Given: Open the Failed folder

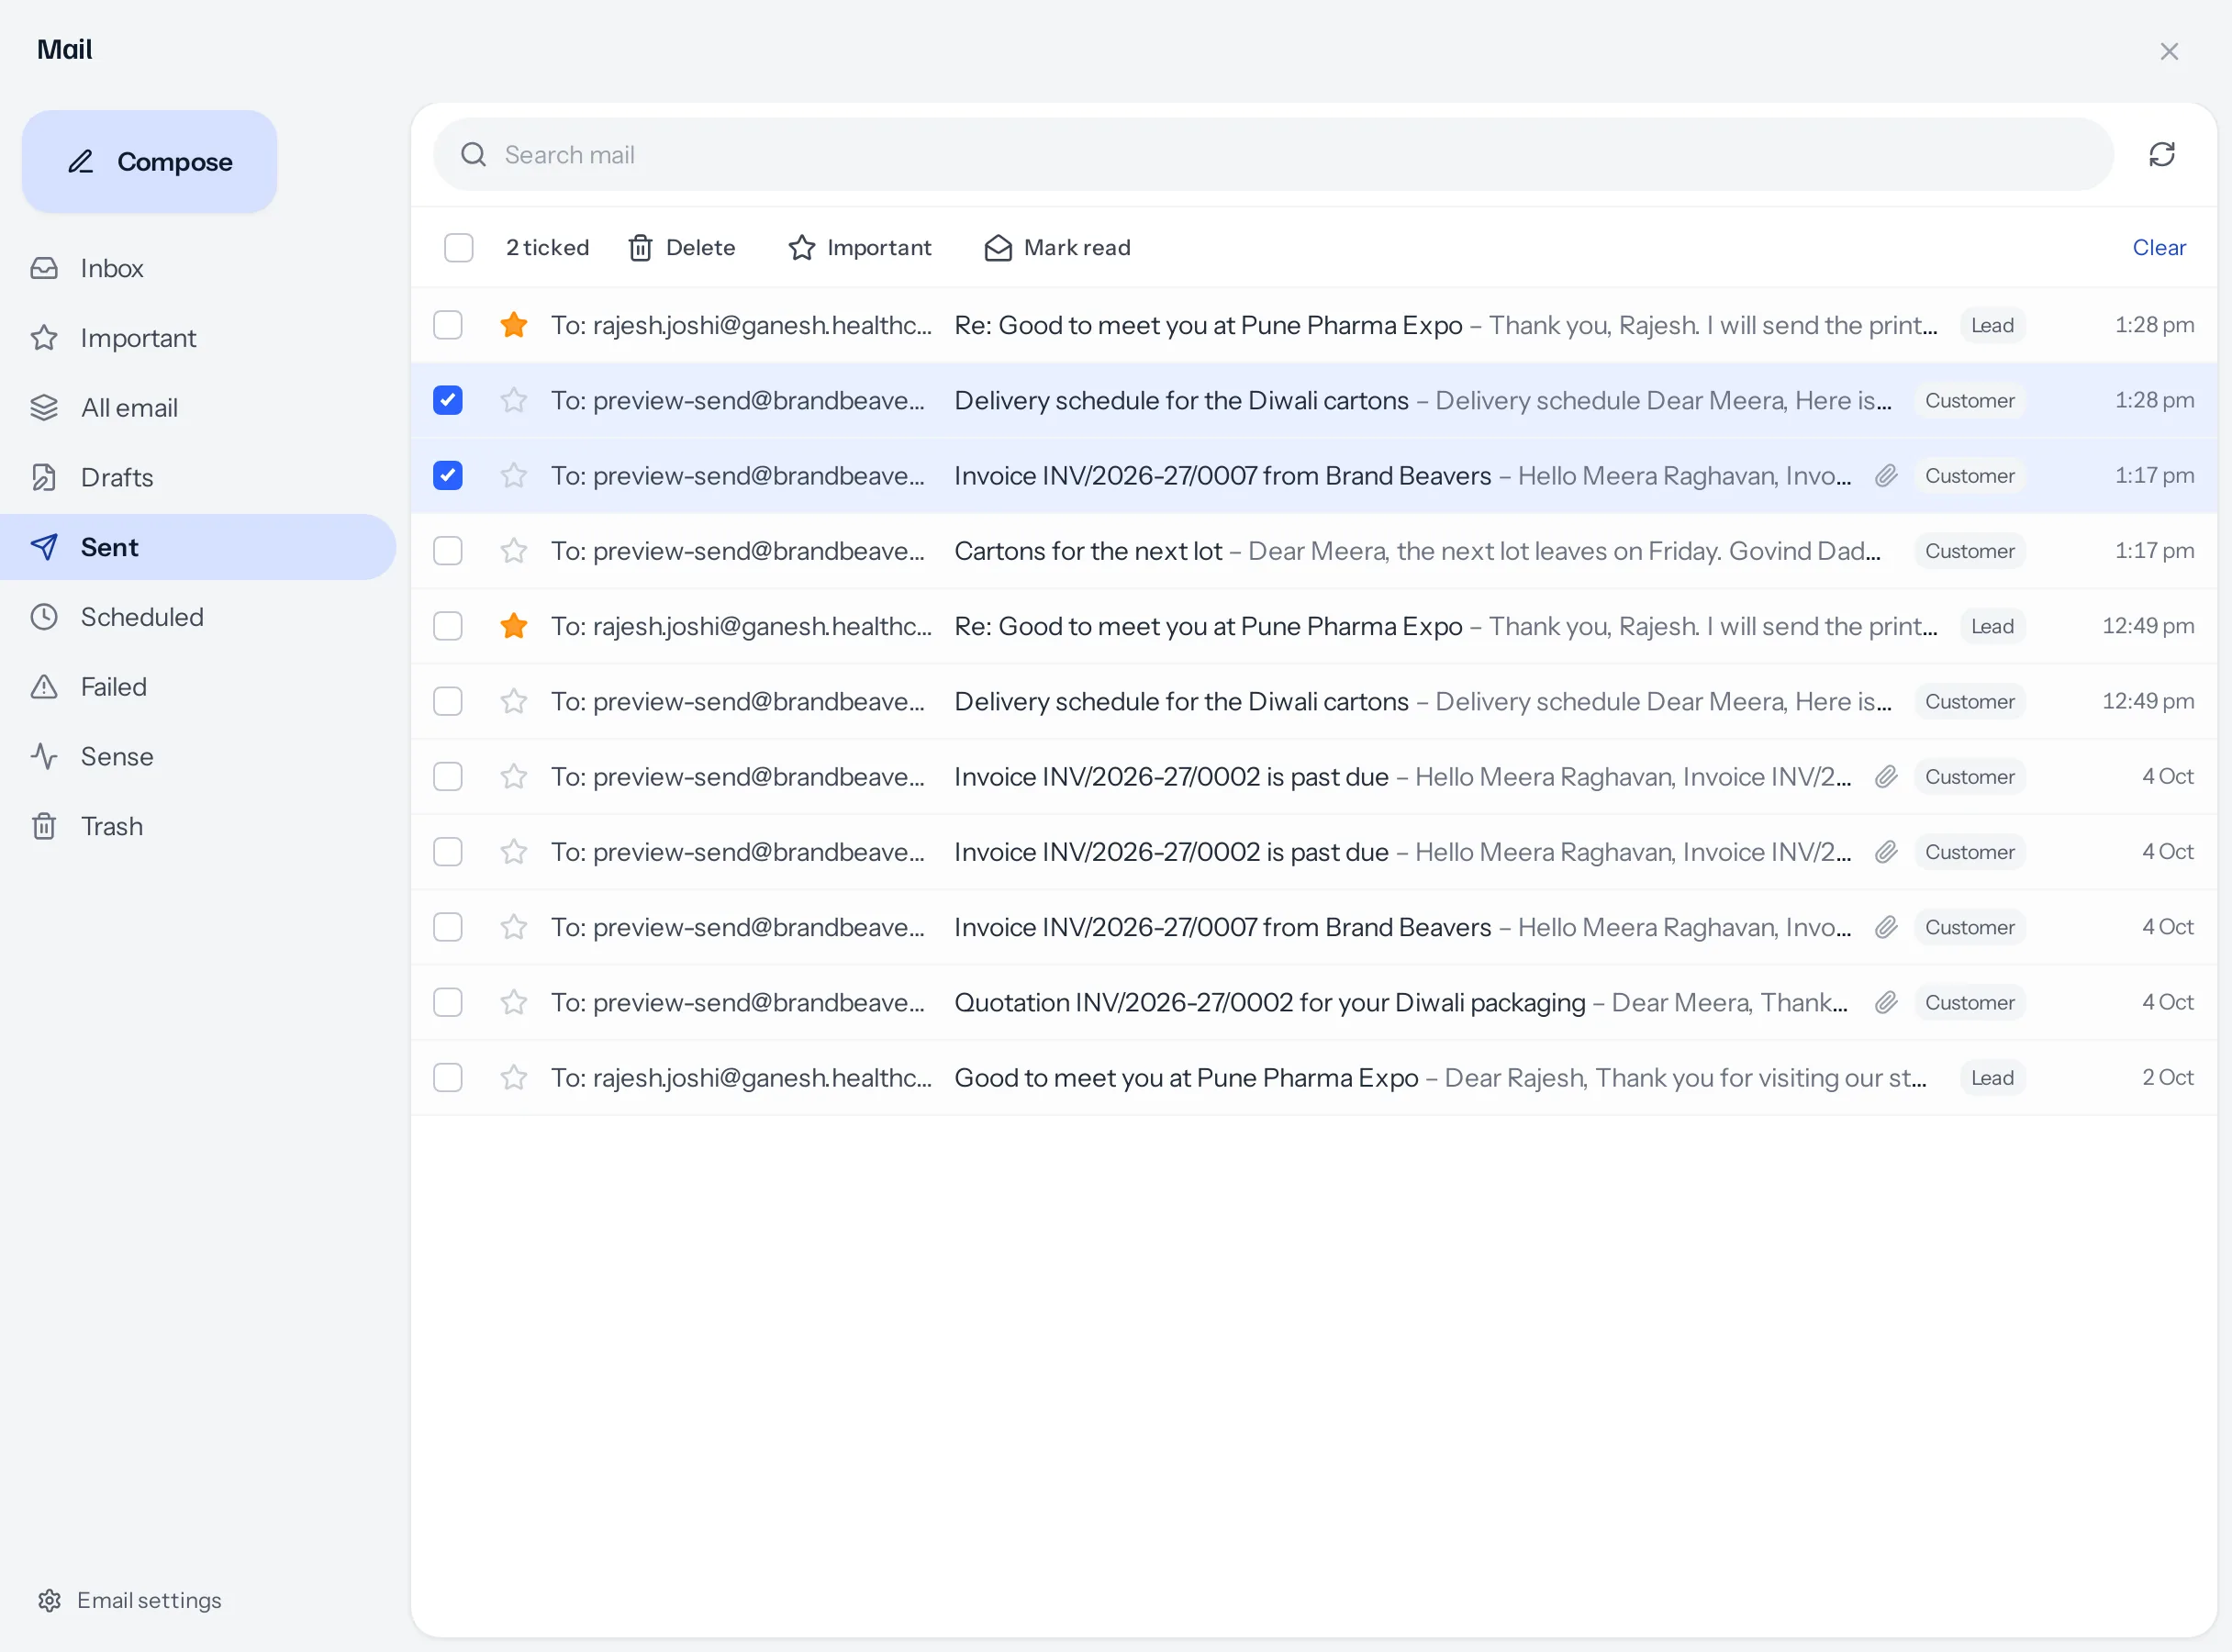Looking at the screenshot, I should (198, 687).
